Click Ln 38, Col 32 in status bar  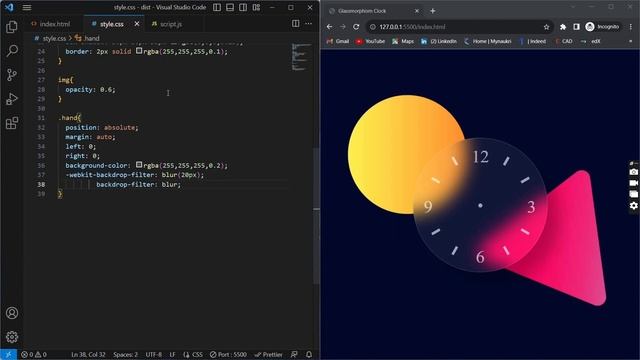coord(88,354)
